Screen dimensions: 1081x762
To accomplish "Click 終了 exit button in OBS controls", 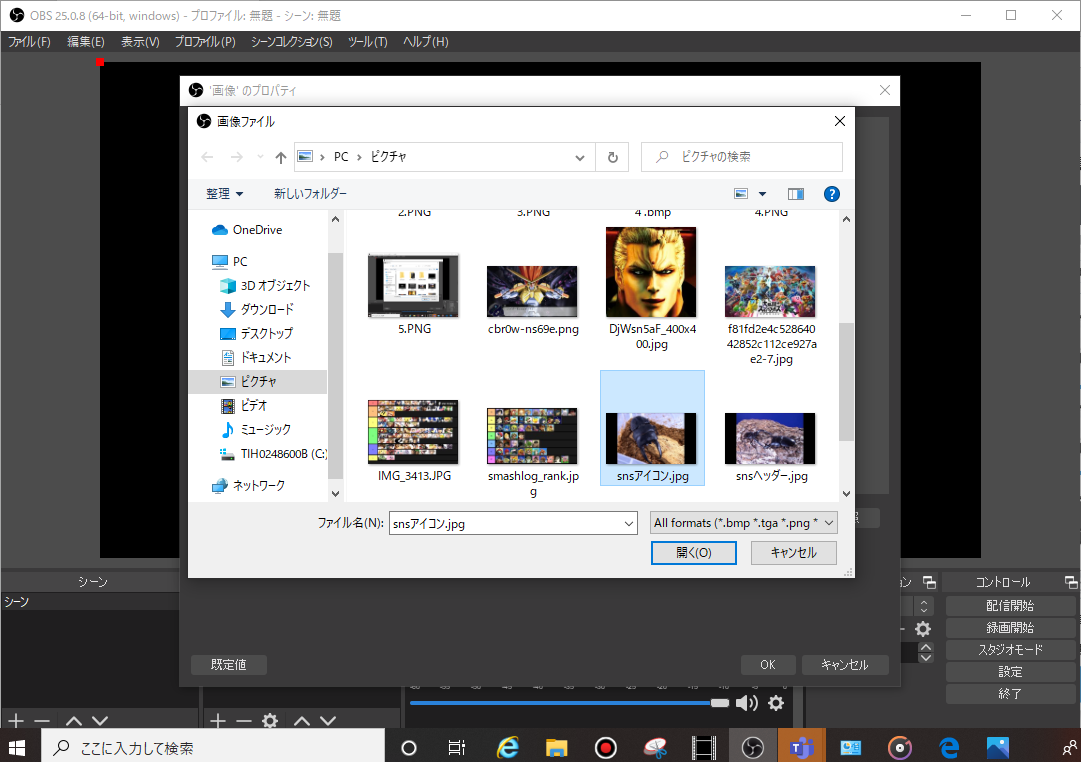I will [x=1010, y=694].
